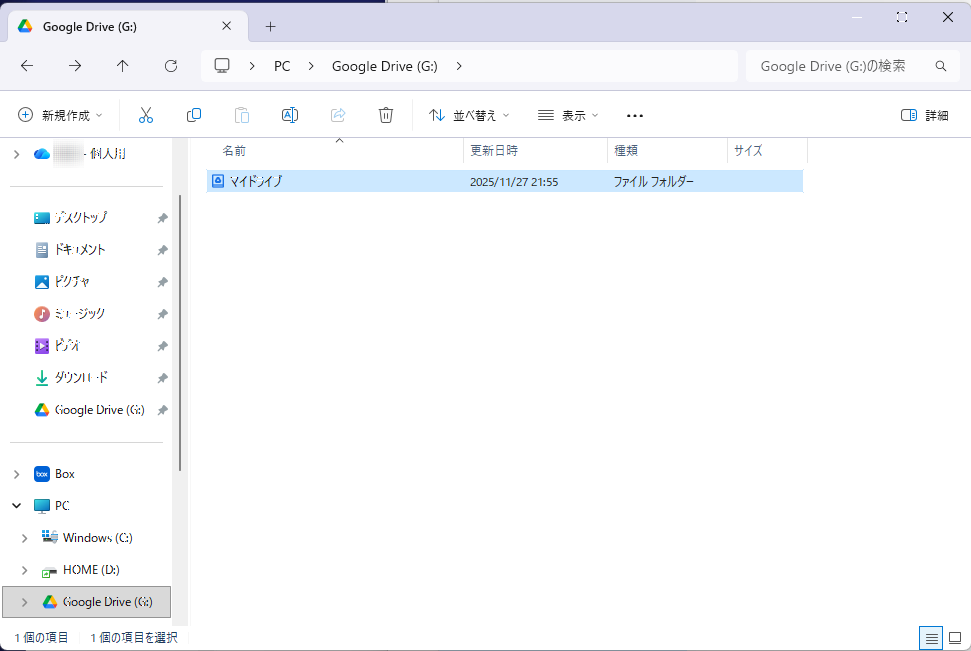Screen dimensions: 971x651
Task: Click the Refresh icon in navigation bar
Action: point(171,66)
